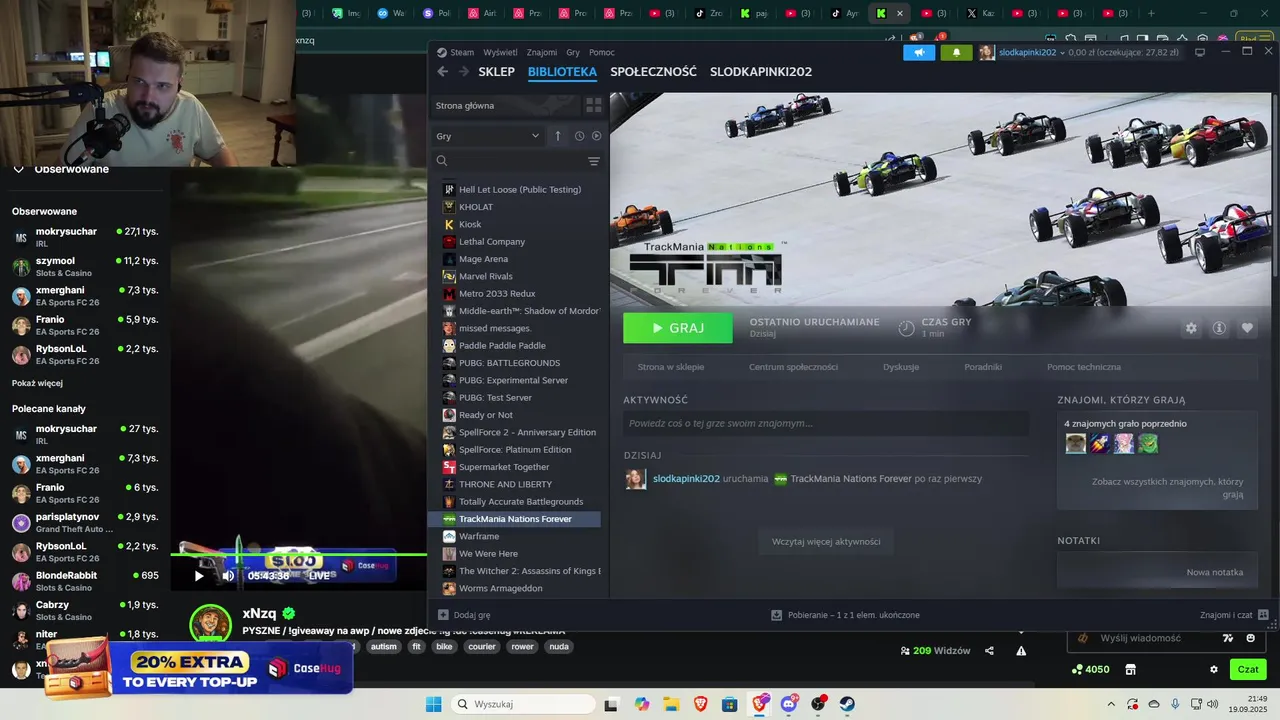Screen dimensions: 1280x720
Task: Create a note with Nowa notatka
Action: [1215, 572]
